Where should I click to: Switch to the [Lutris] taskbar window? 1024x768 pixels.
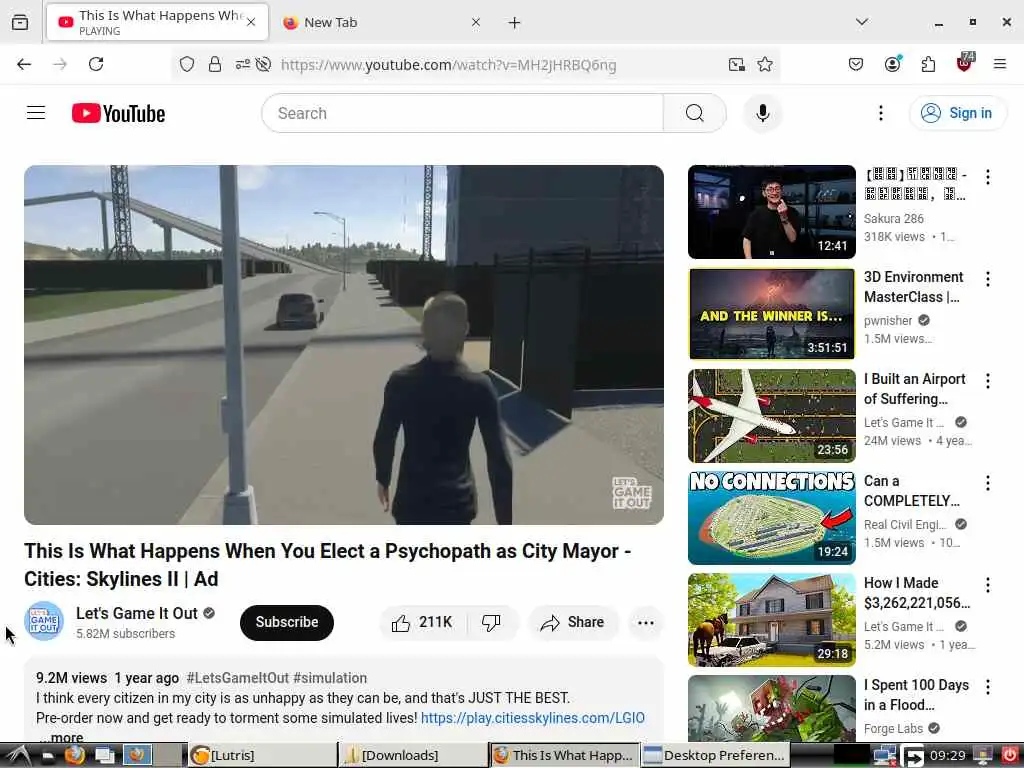(x=263, y=756)
